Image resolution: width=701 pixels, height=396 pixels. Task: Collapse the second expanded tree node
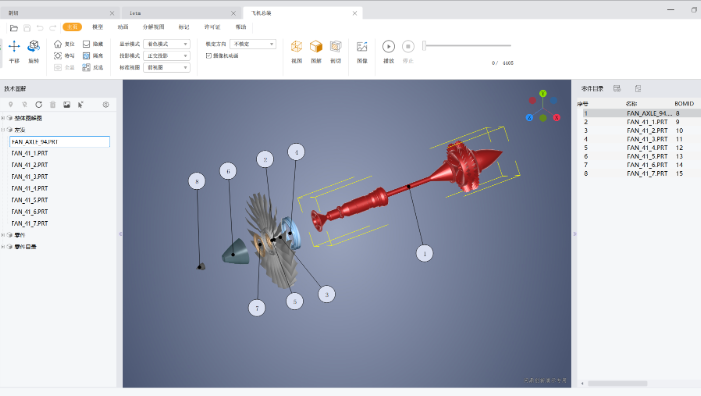pos(3,130)
